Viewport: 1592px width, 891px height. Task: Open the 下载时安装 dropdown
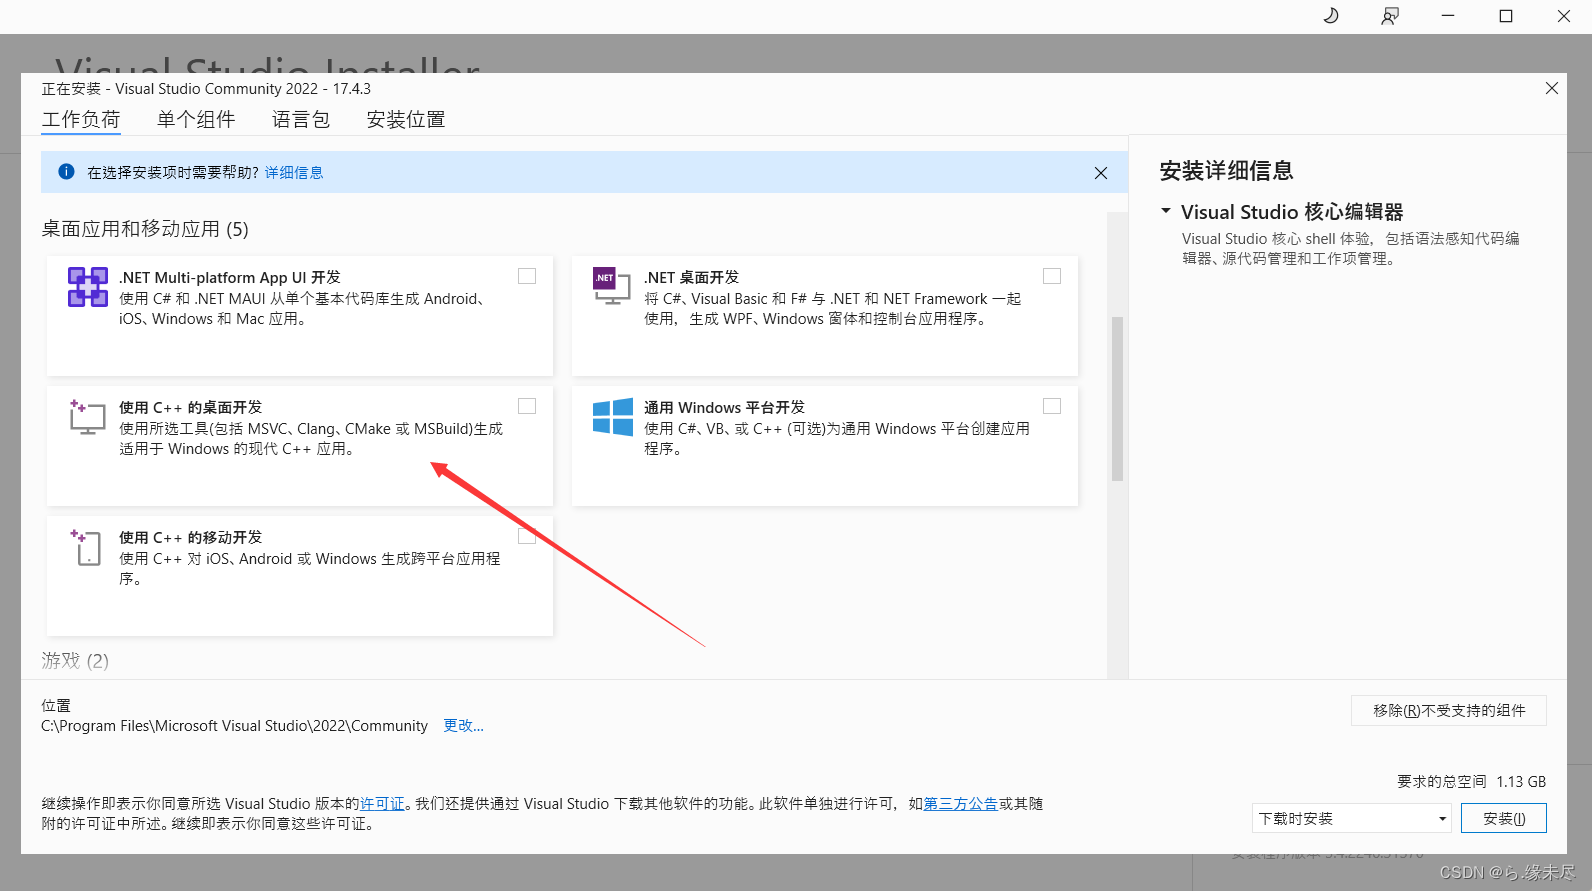pyautogui.click(x=1352, y=818)
